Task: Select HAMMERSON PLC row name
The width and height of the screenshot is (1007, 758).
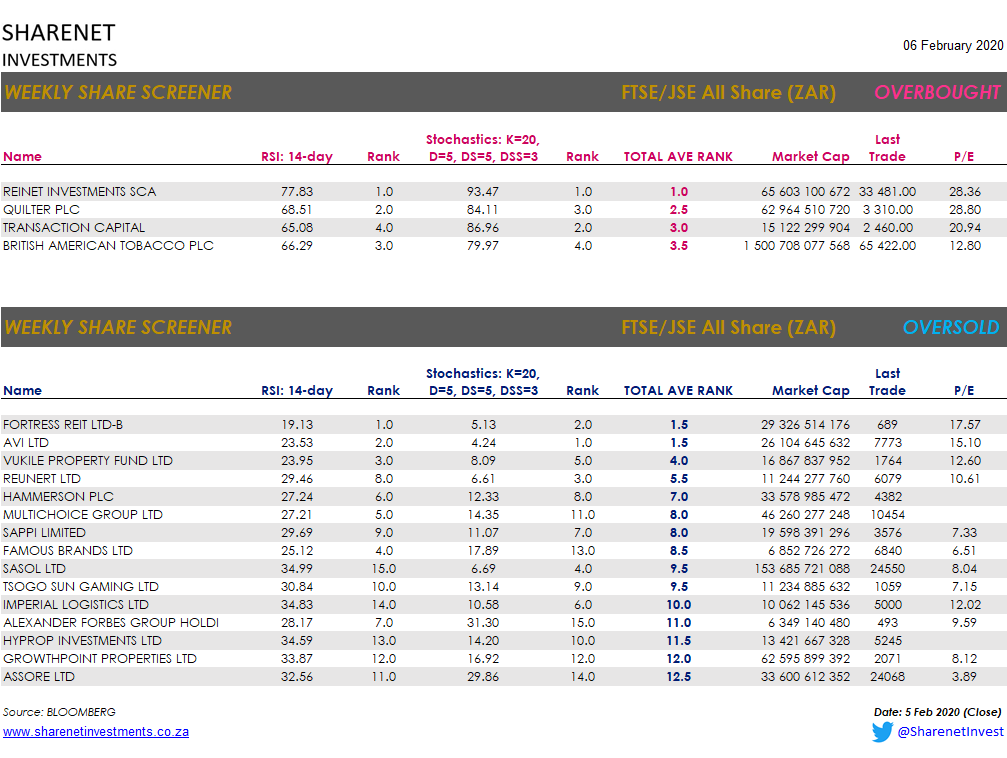Action: [x=58, y=497]
